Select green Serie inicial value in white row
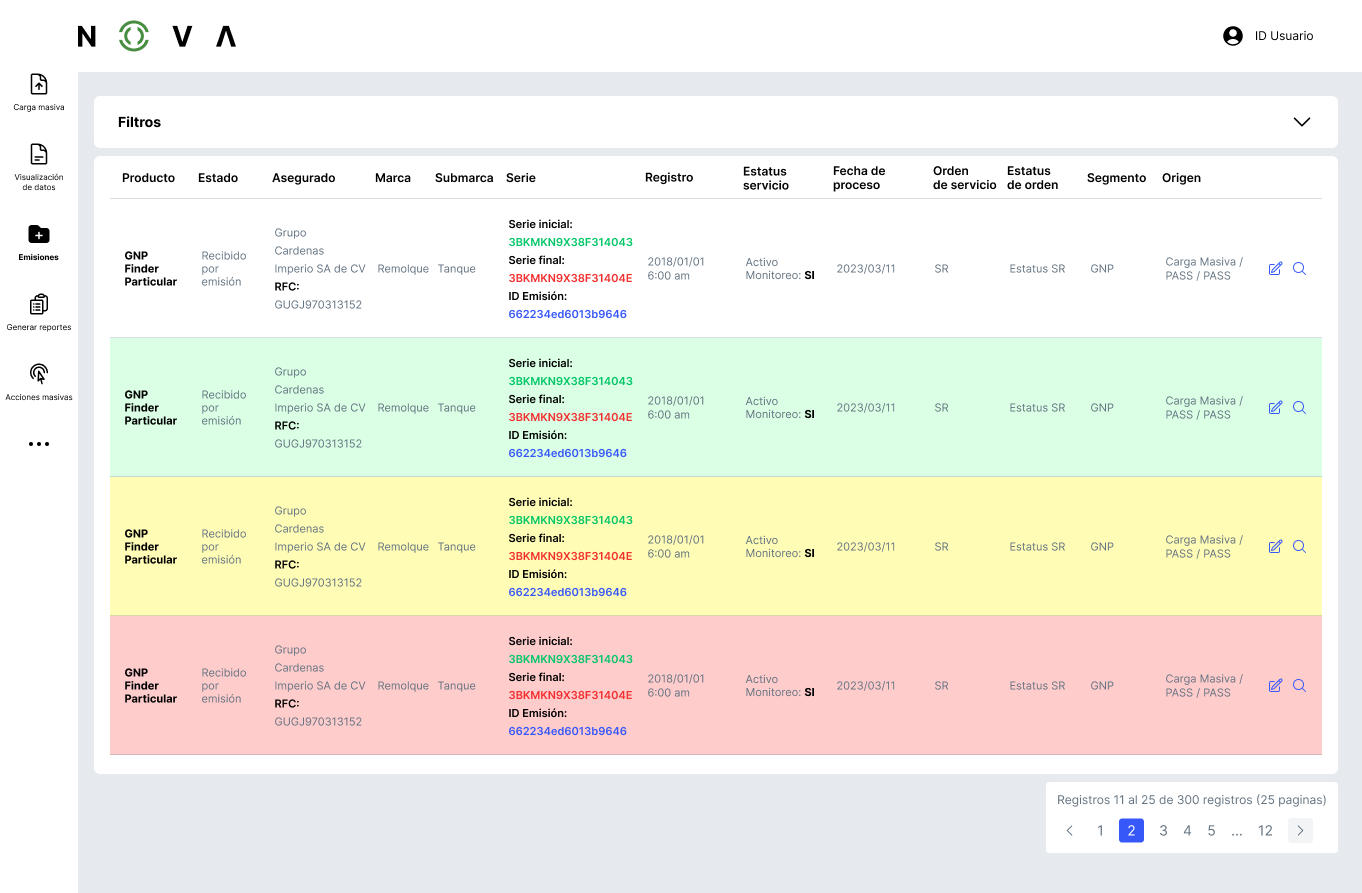The width and height of the screenshot is (1362, 893). [570, 242]
